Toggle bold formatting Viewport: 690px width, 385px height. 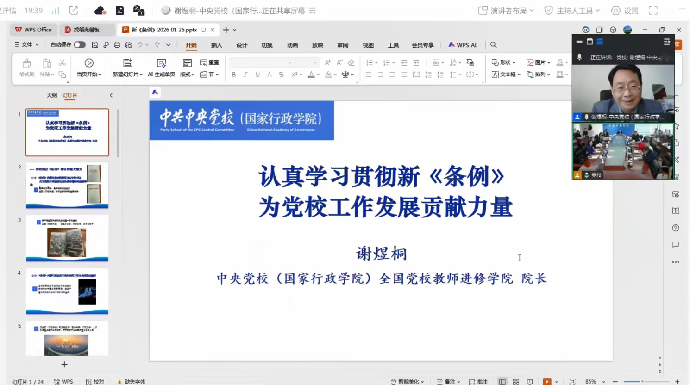point(234,75)
